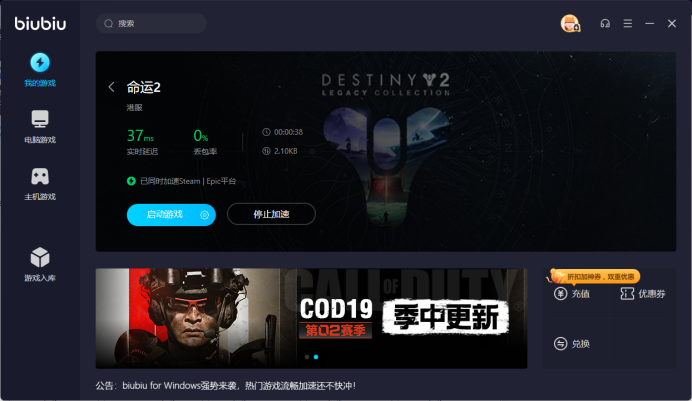Open the COD19 季中更新 banner
The height and width of the screenshot is (401, 692).
click(311, 318)
